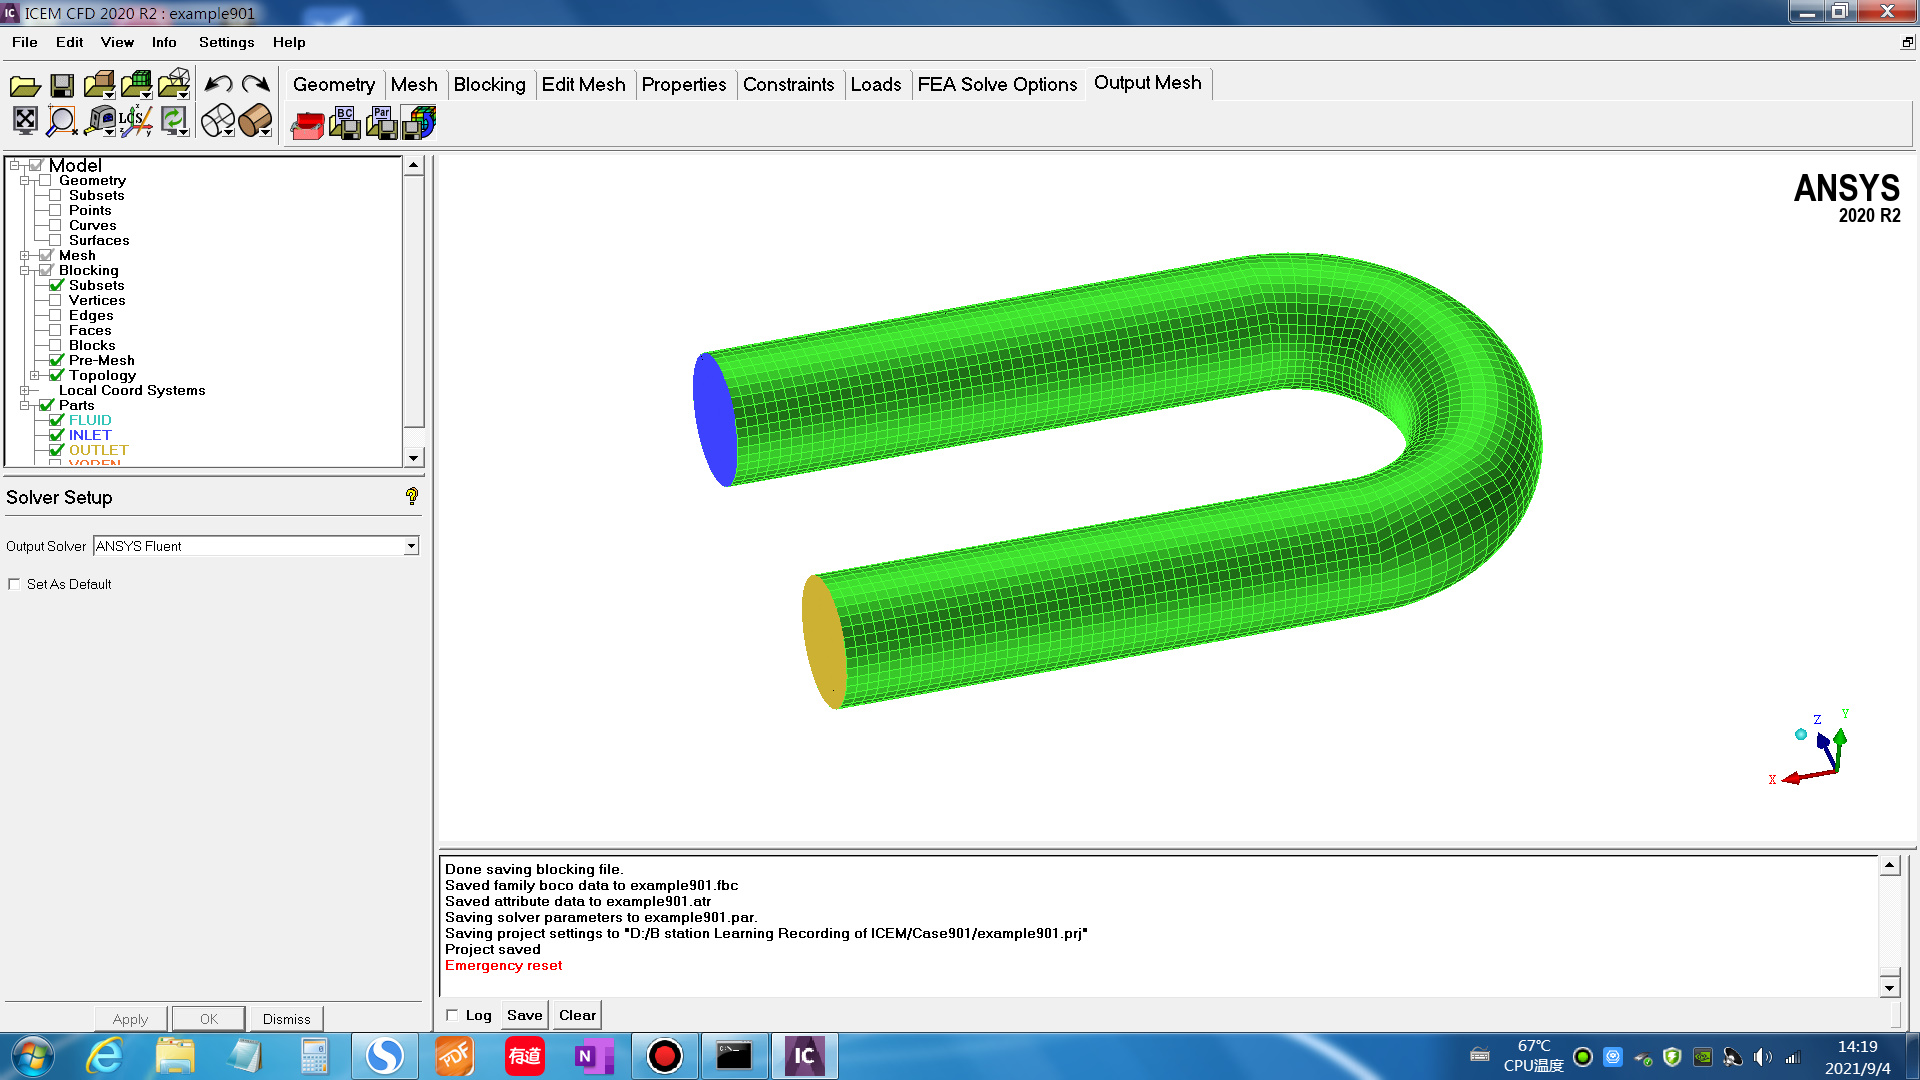Click the Dismiss button
1920x1080 pixels.
pyautogui.click(x=286, y=1019)
